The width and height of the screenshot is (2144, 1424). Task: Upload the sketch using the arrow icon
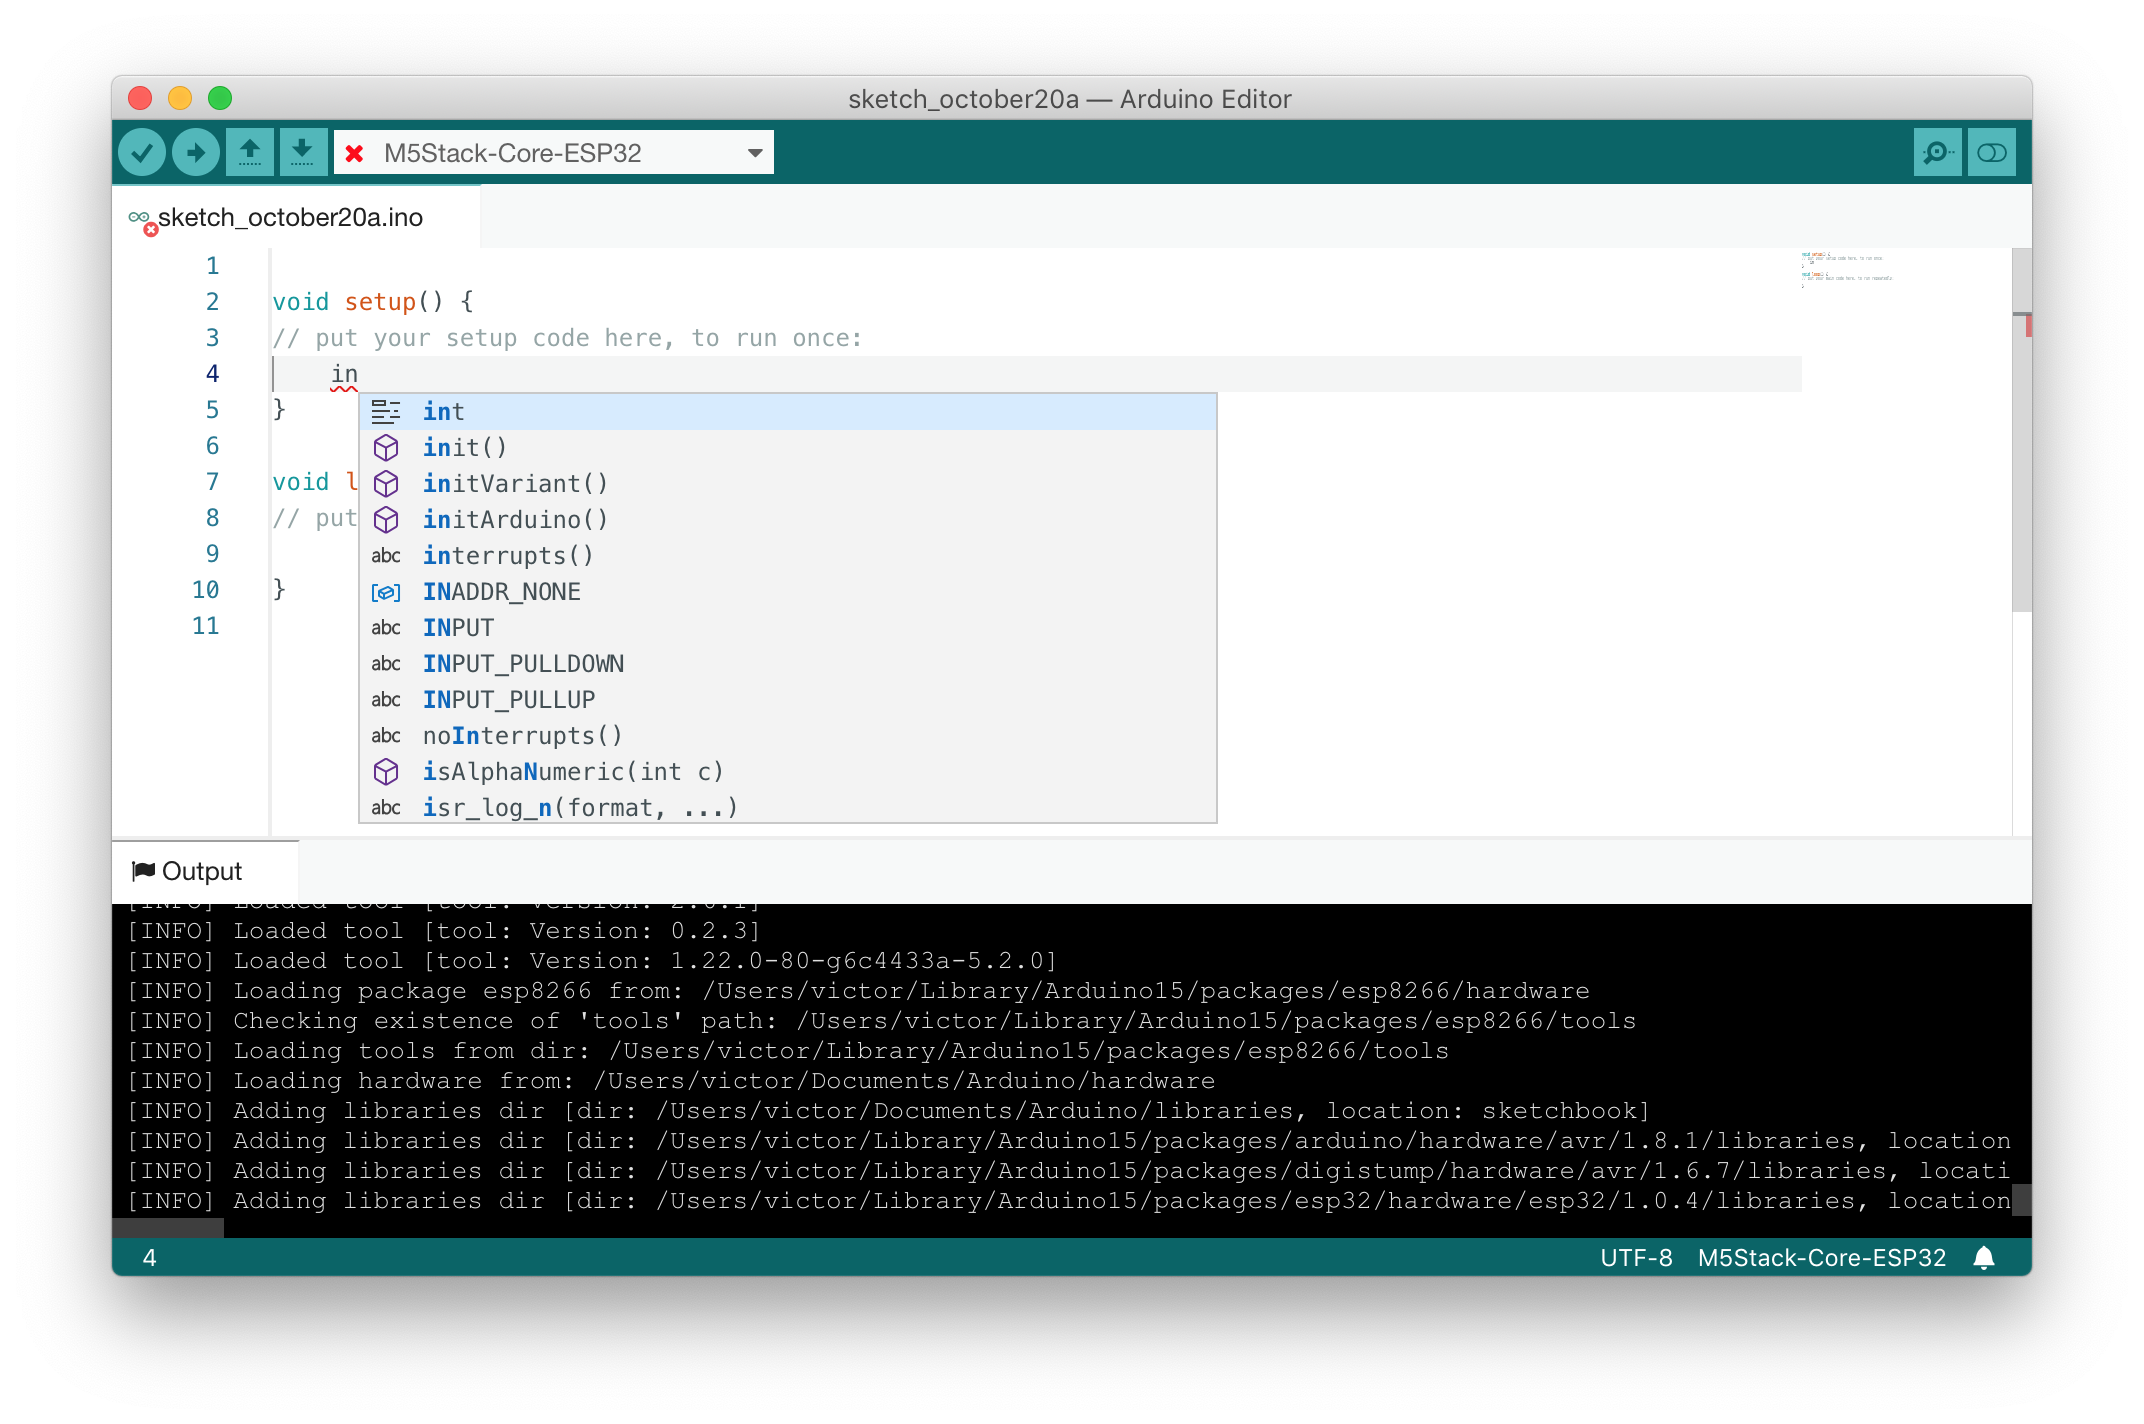click(x=196, y=151)
